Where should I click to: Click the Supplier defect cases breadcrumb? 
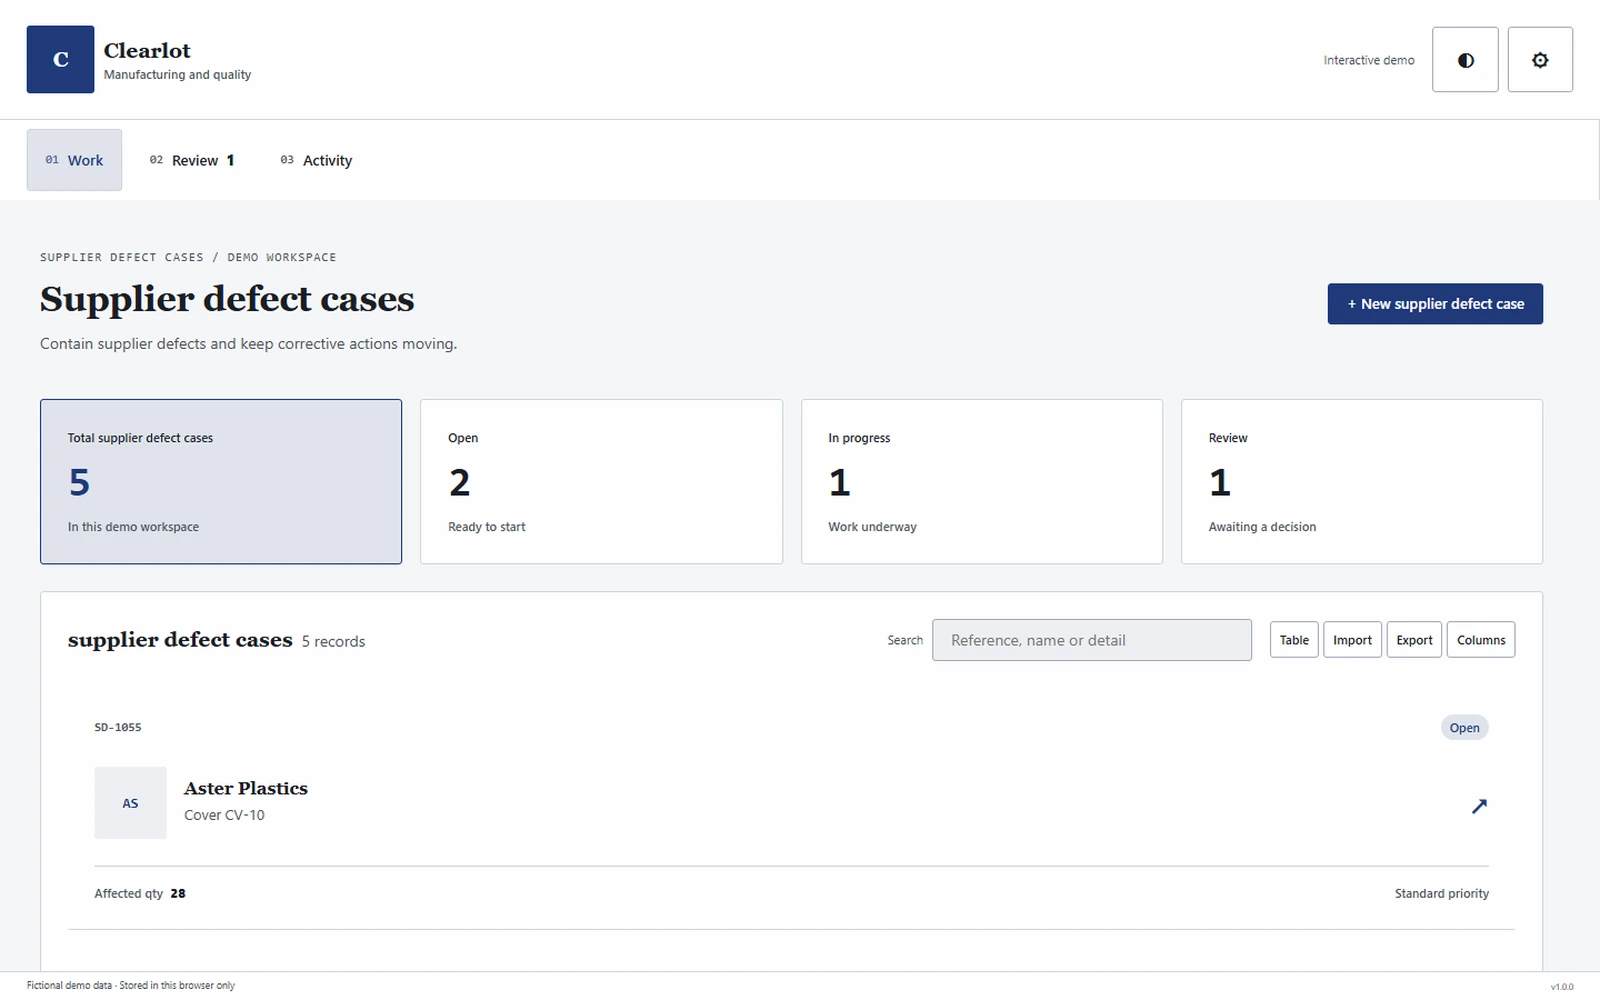coord(122,257)
